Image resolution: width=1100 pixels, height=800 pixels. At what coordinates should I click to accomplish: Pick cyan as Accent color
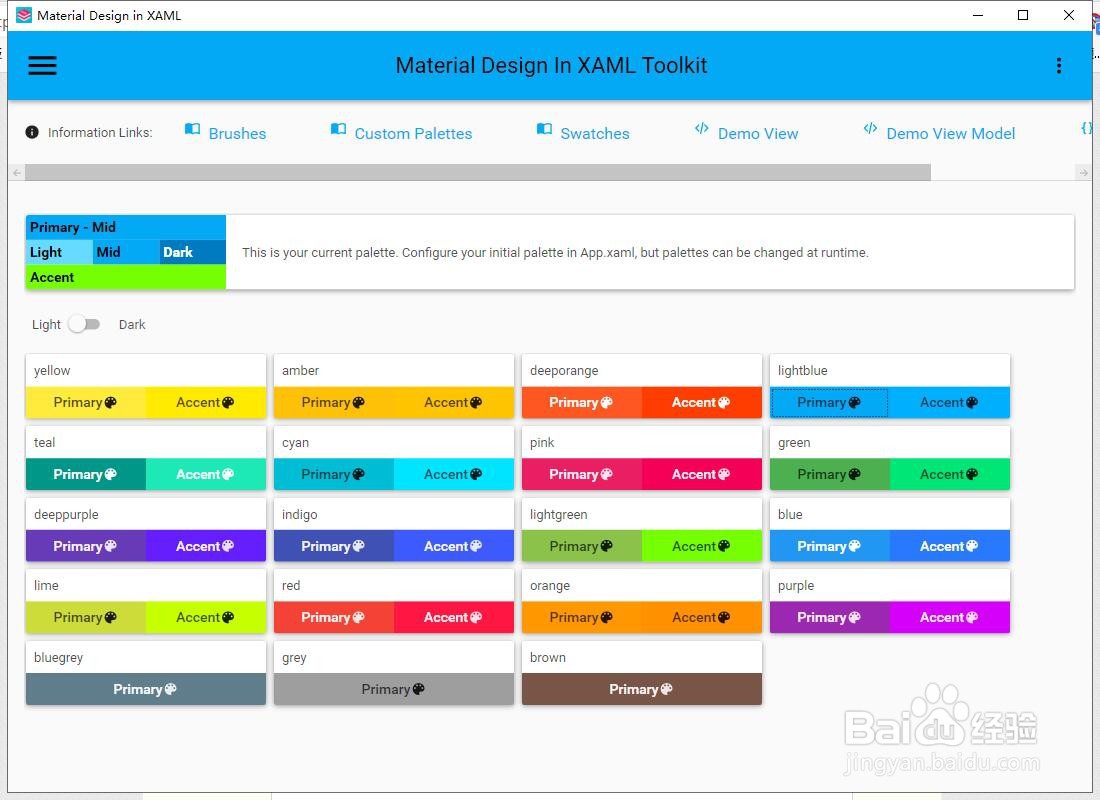(454, 474)
